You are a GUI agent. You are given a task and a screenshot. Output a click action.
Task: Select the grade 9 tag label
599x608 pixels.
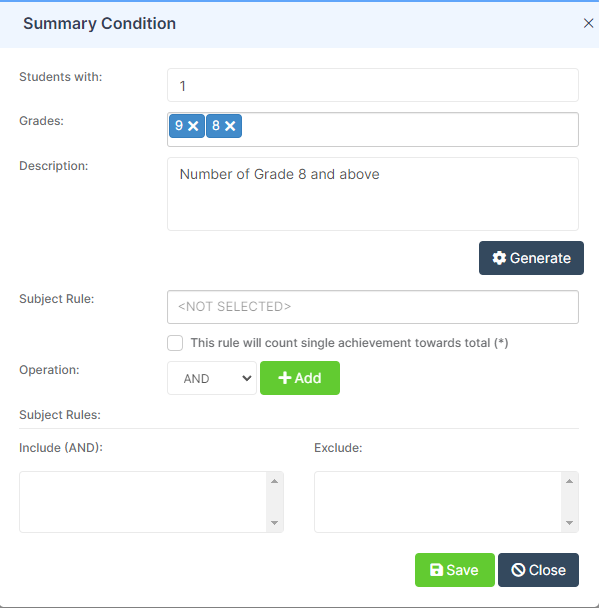pyautogui.click(x=179, y=126)
